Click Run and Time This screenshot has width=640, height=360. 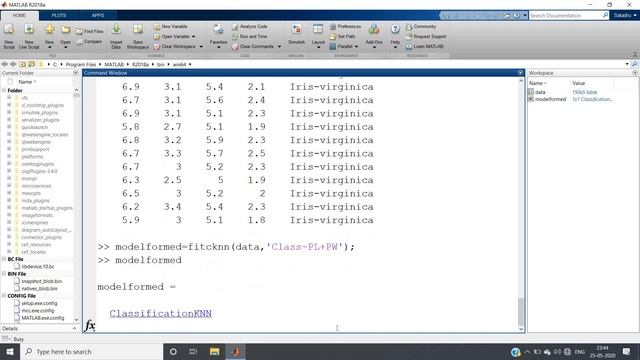pyautogui.click(x=249, y=36)
